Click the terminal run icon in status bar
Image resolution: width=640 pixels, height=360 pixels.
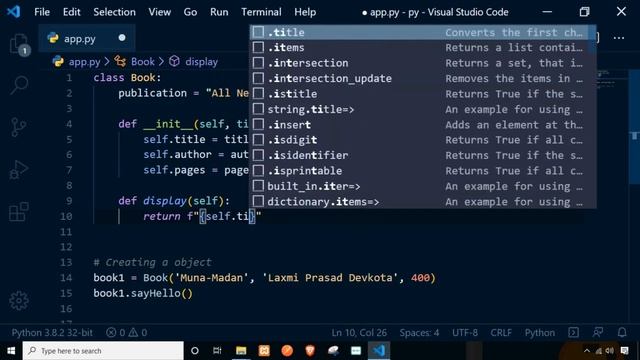pyautogui.click(x=573, y=333)
